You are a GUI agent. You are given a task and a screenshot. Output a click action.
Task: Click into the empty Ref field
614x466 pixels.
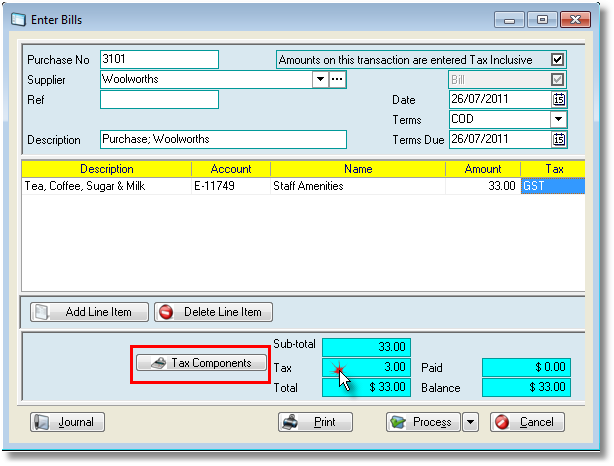click(x=159, y=99)
